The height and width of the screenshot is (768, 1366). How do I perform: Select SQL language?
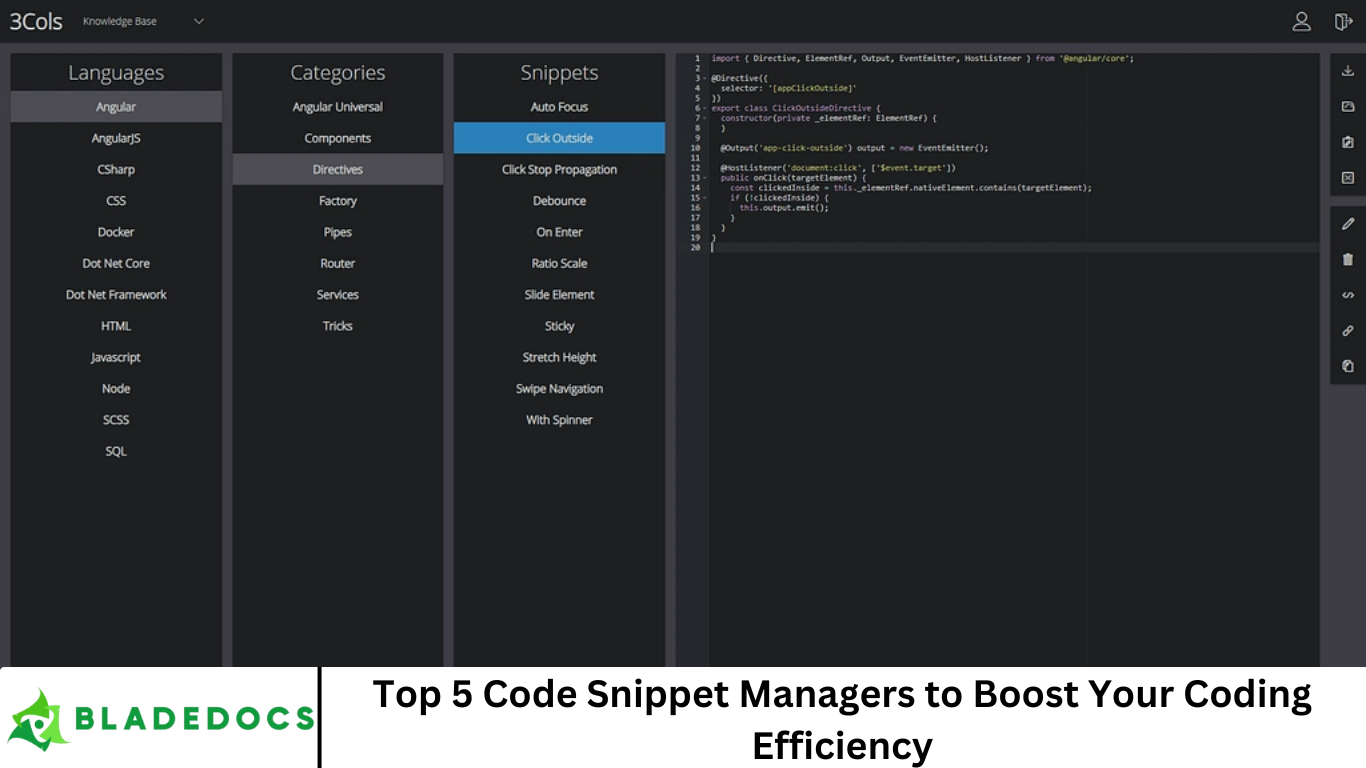[x=116, y=451]
